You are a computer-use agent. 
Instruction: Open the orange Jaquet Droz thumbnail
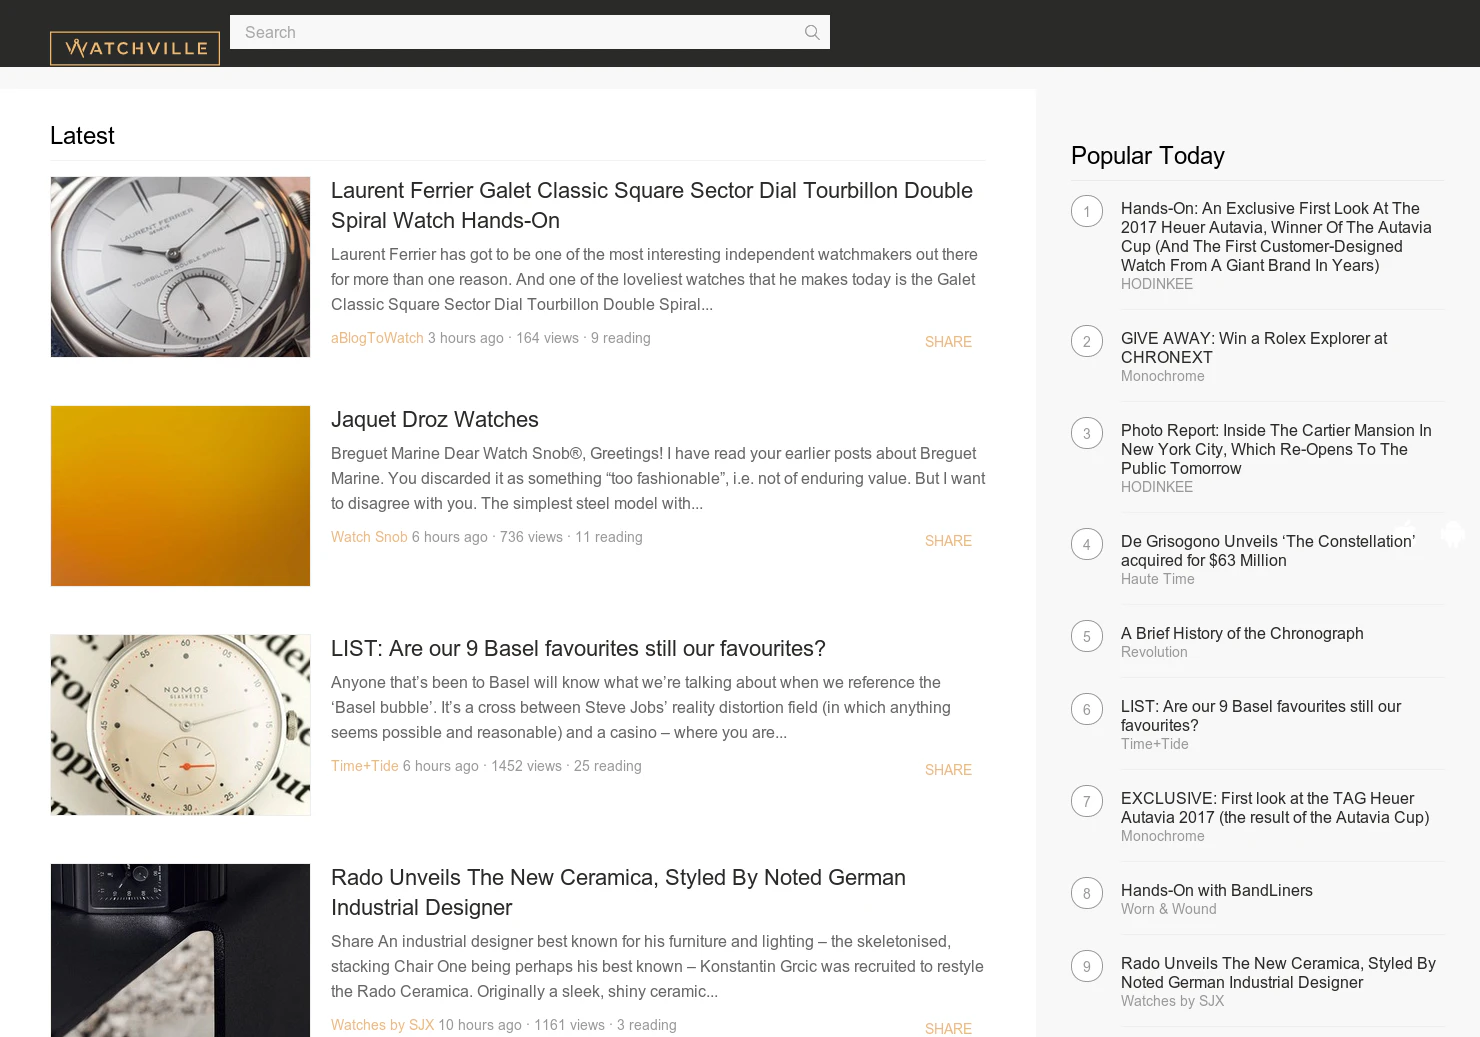click(x=180, y=496)
